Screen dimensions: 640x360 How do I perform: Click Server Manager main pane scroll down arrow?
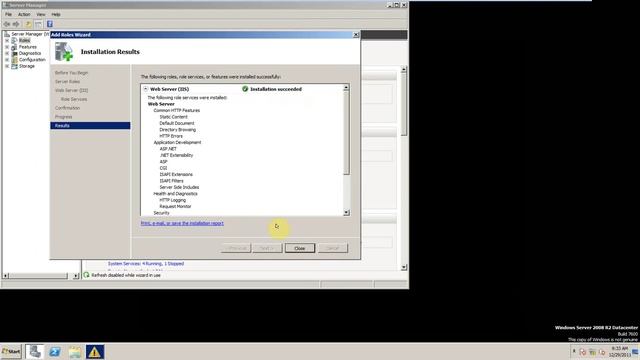click(x=404, y=267)
